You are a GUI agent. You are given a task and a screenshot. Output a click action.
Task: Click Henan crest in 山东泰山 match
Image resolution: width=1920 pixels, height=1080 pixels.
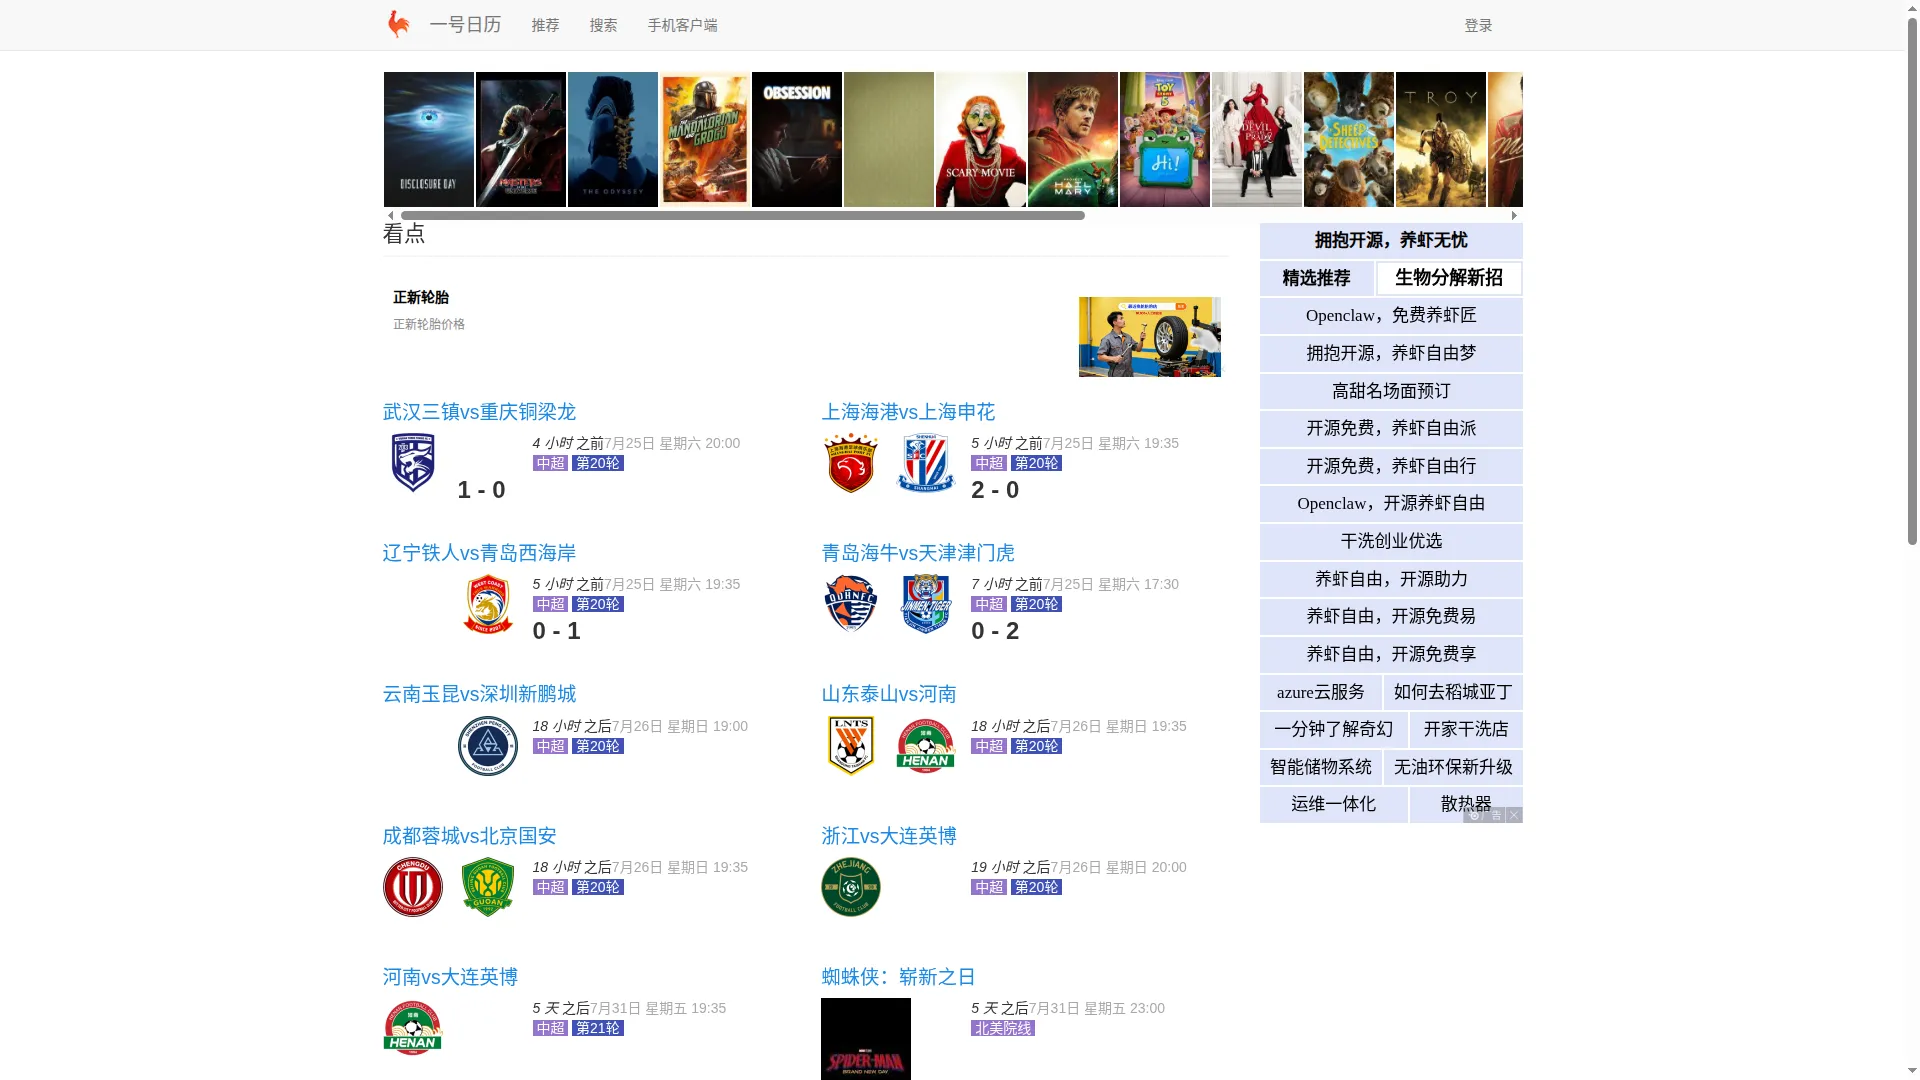926,745
